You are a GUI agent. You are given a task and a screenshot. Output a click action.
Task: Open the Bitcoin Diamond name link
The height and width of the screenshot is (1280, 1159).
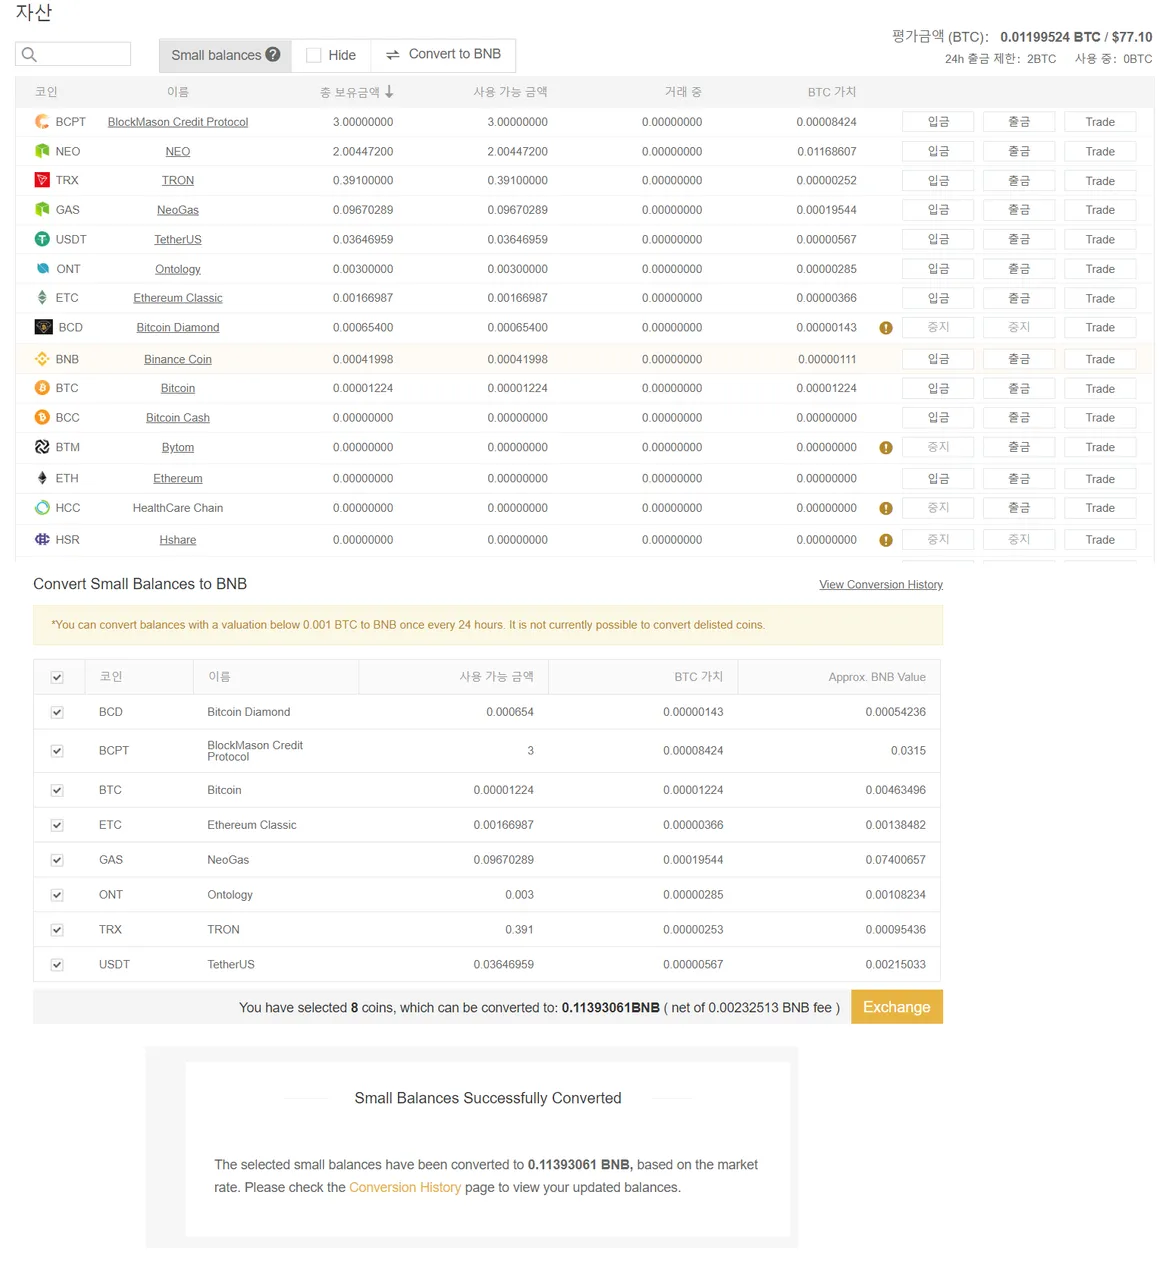coord(178,327)
